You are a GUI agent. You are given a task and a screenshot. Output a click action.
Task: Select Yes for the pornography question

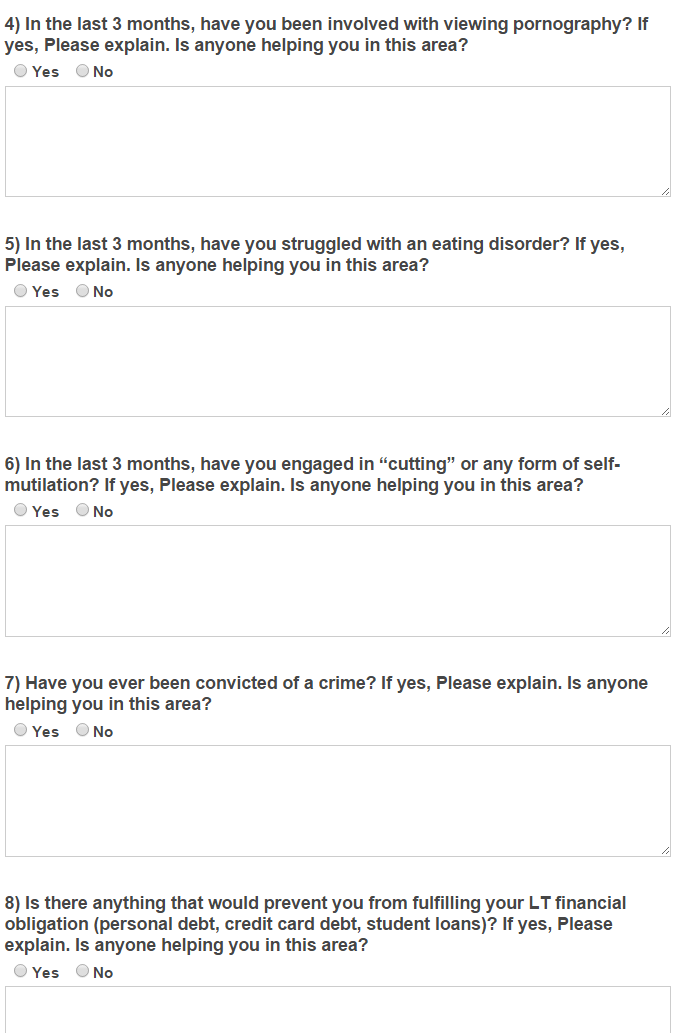click(21, 71)
